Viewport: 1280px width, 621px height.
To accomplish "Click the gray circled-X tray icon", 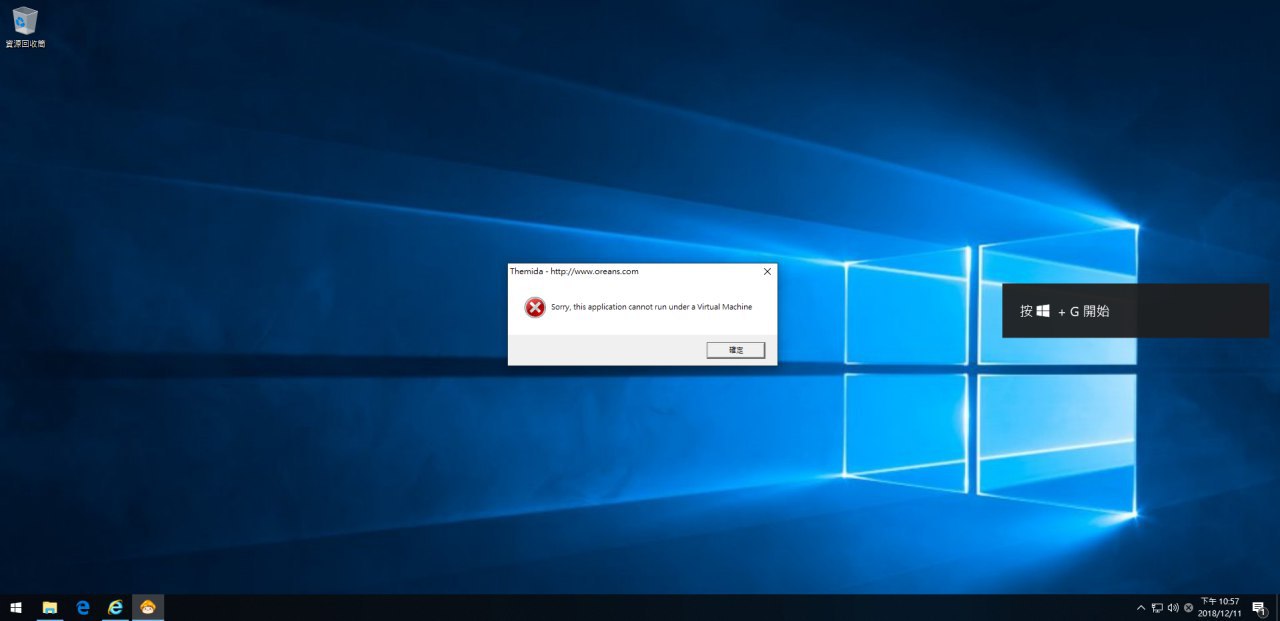I will click(x=1188, y=607).
